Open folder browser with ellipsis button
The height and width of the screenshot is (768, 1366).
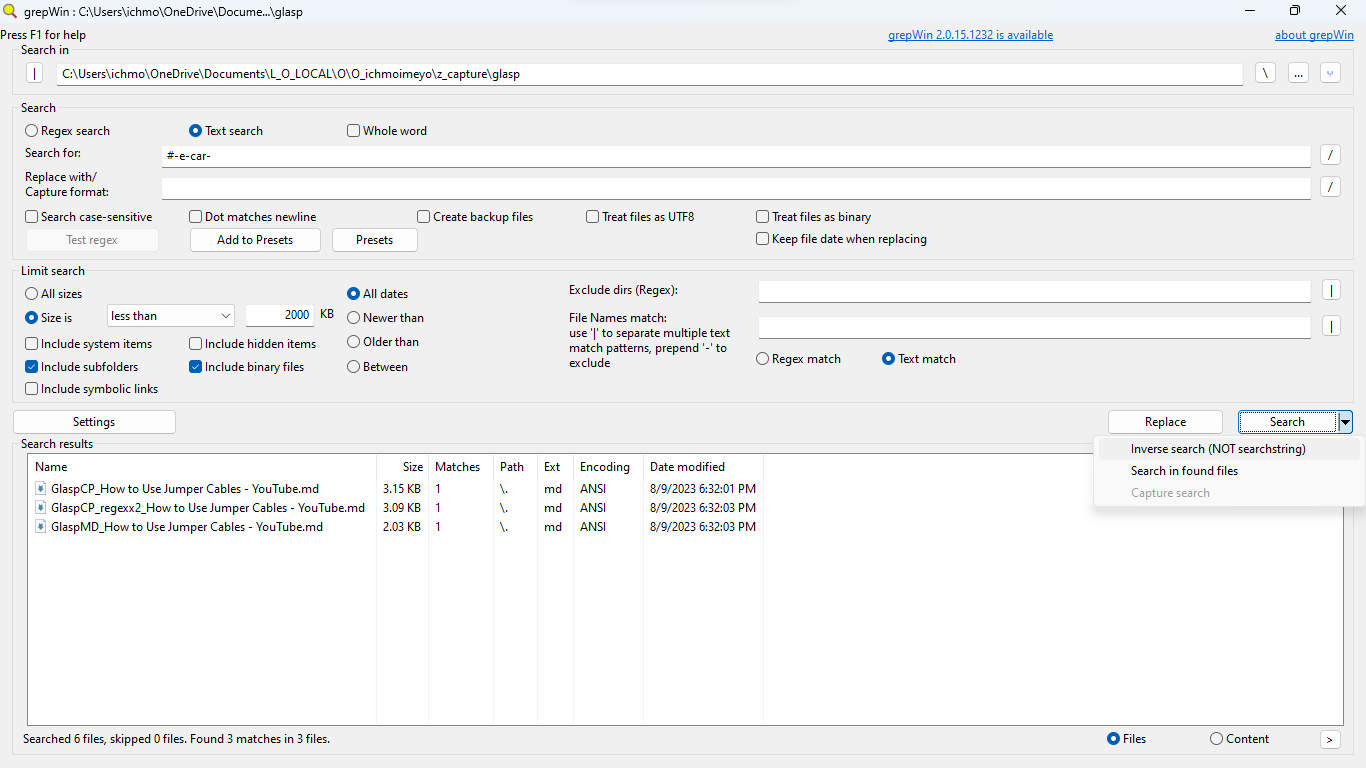pyautogui.click(x=1298, y=73)
